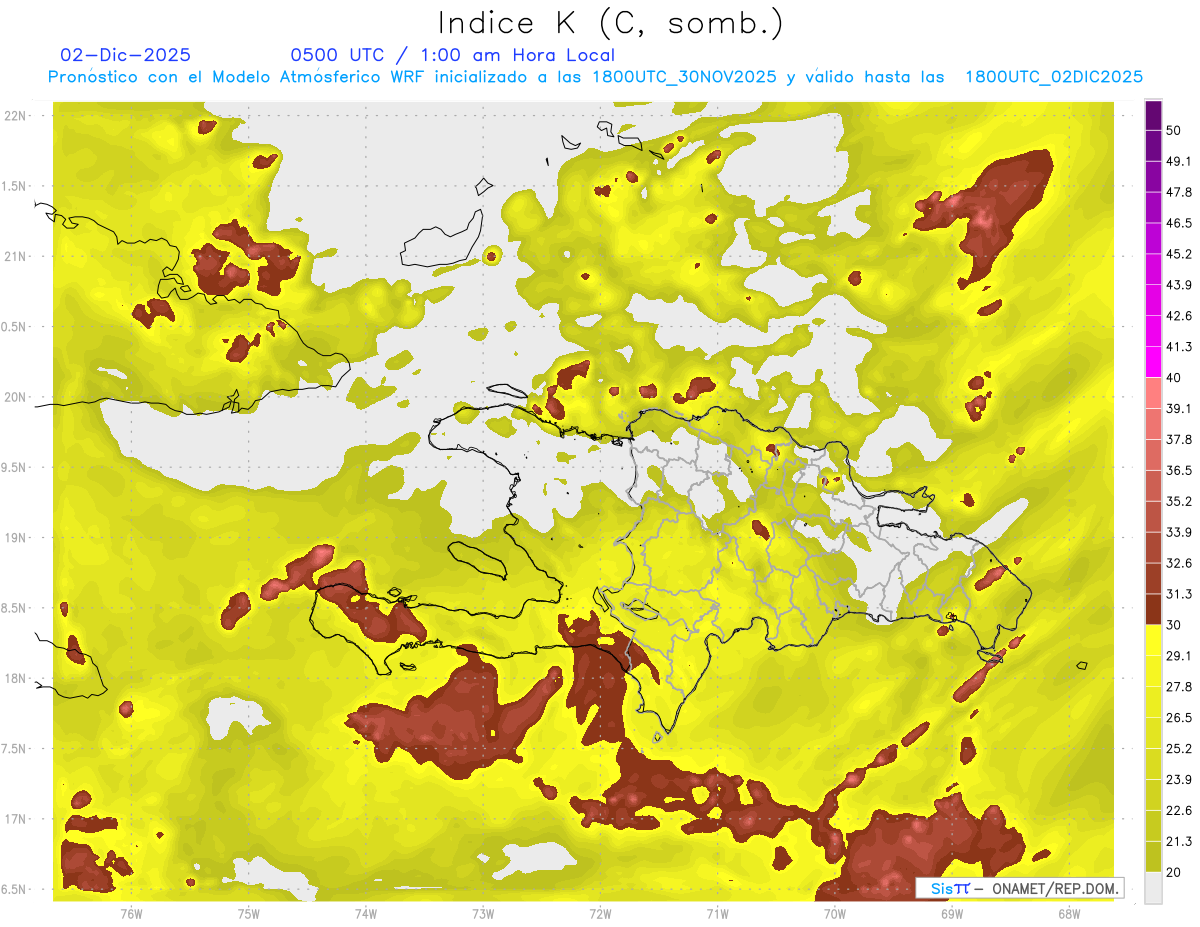Click the "22N" latitude label

coord(16,116)
